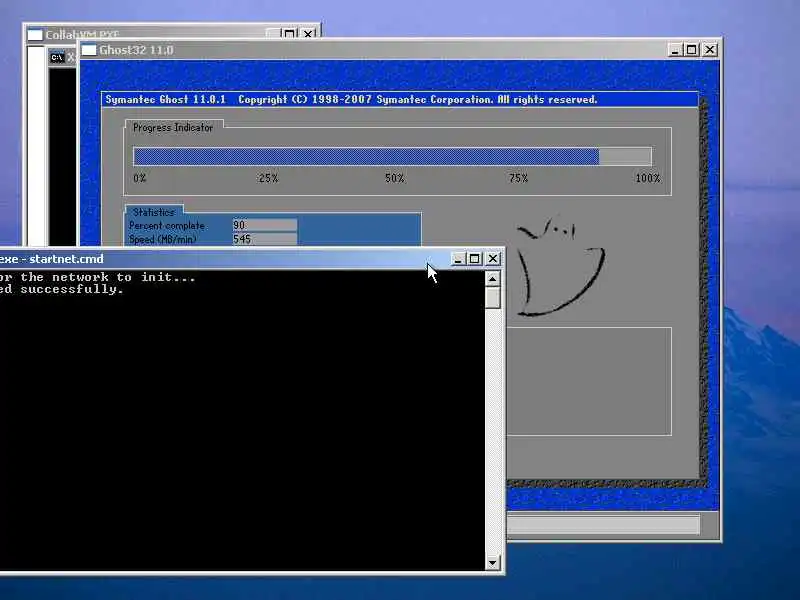The width and height of the screenshot is (800, 600).
Task: Click the Ghost progress indicator bar
Action: [392, 157]
